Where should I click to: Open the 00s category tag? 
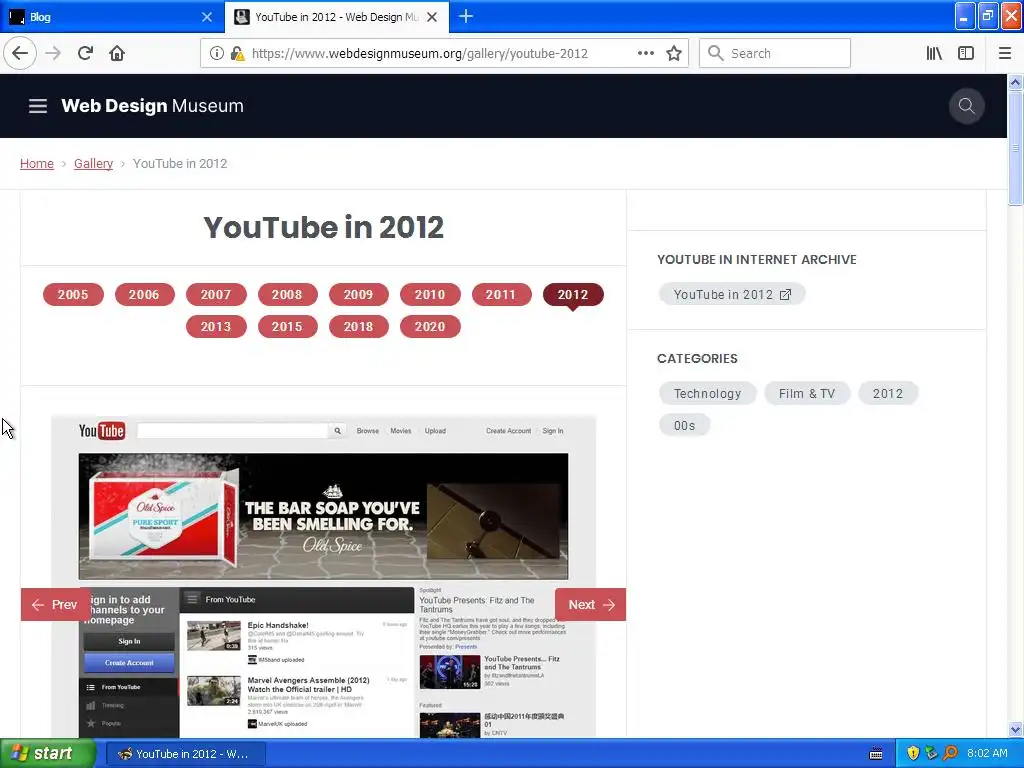click(684, 426)
